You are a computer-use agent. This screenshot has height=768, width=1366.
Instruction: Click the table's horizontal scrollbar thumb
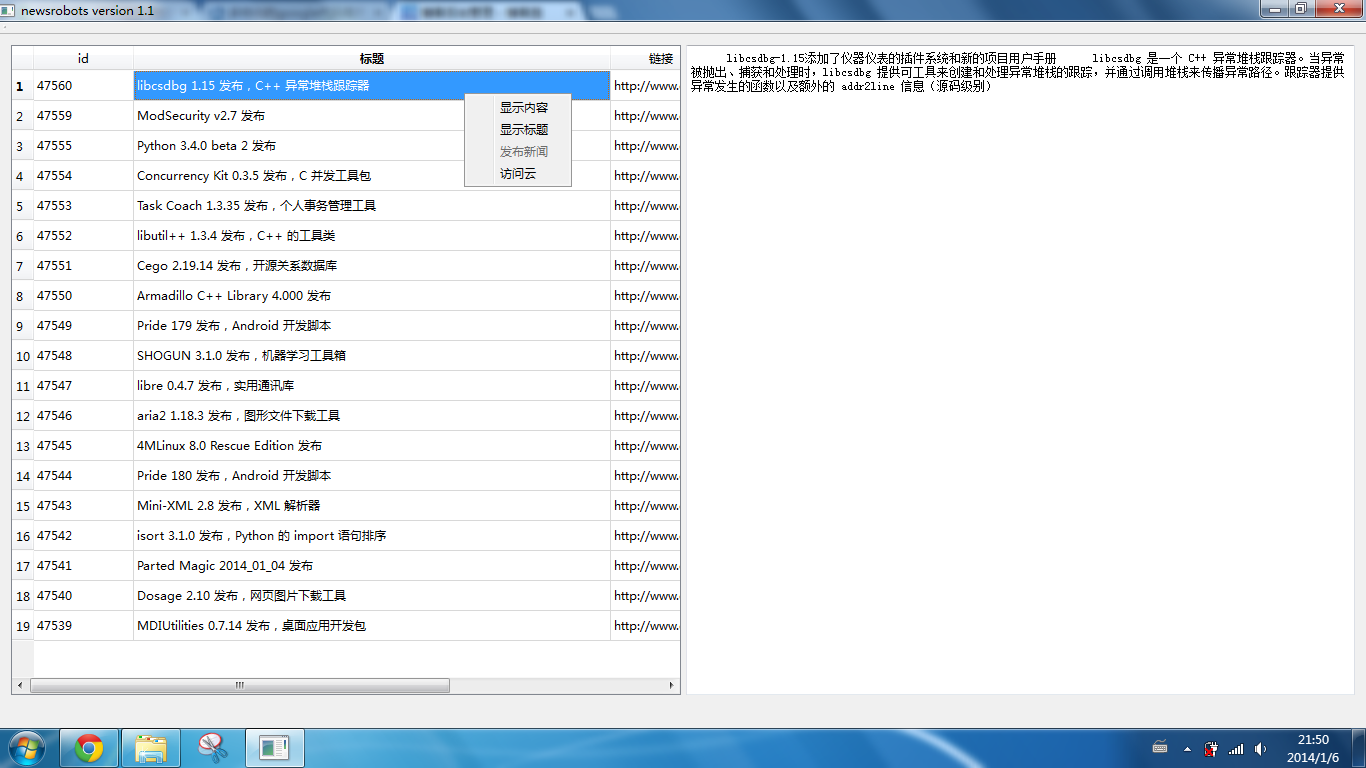[x=240, y=685]
